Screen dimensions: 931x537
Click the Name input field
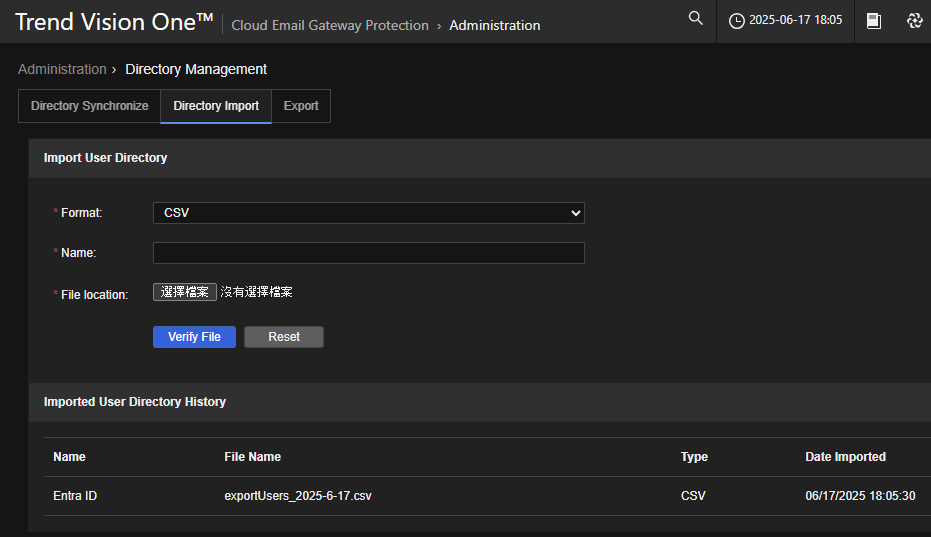(368, 253)
